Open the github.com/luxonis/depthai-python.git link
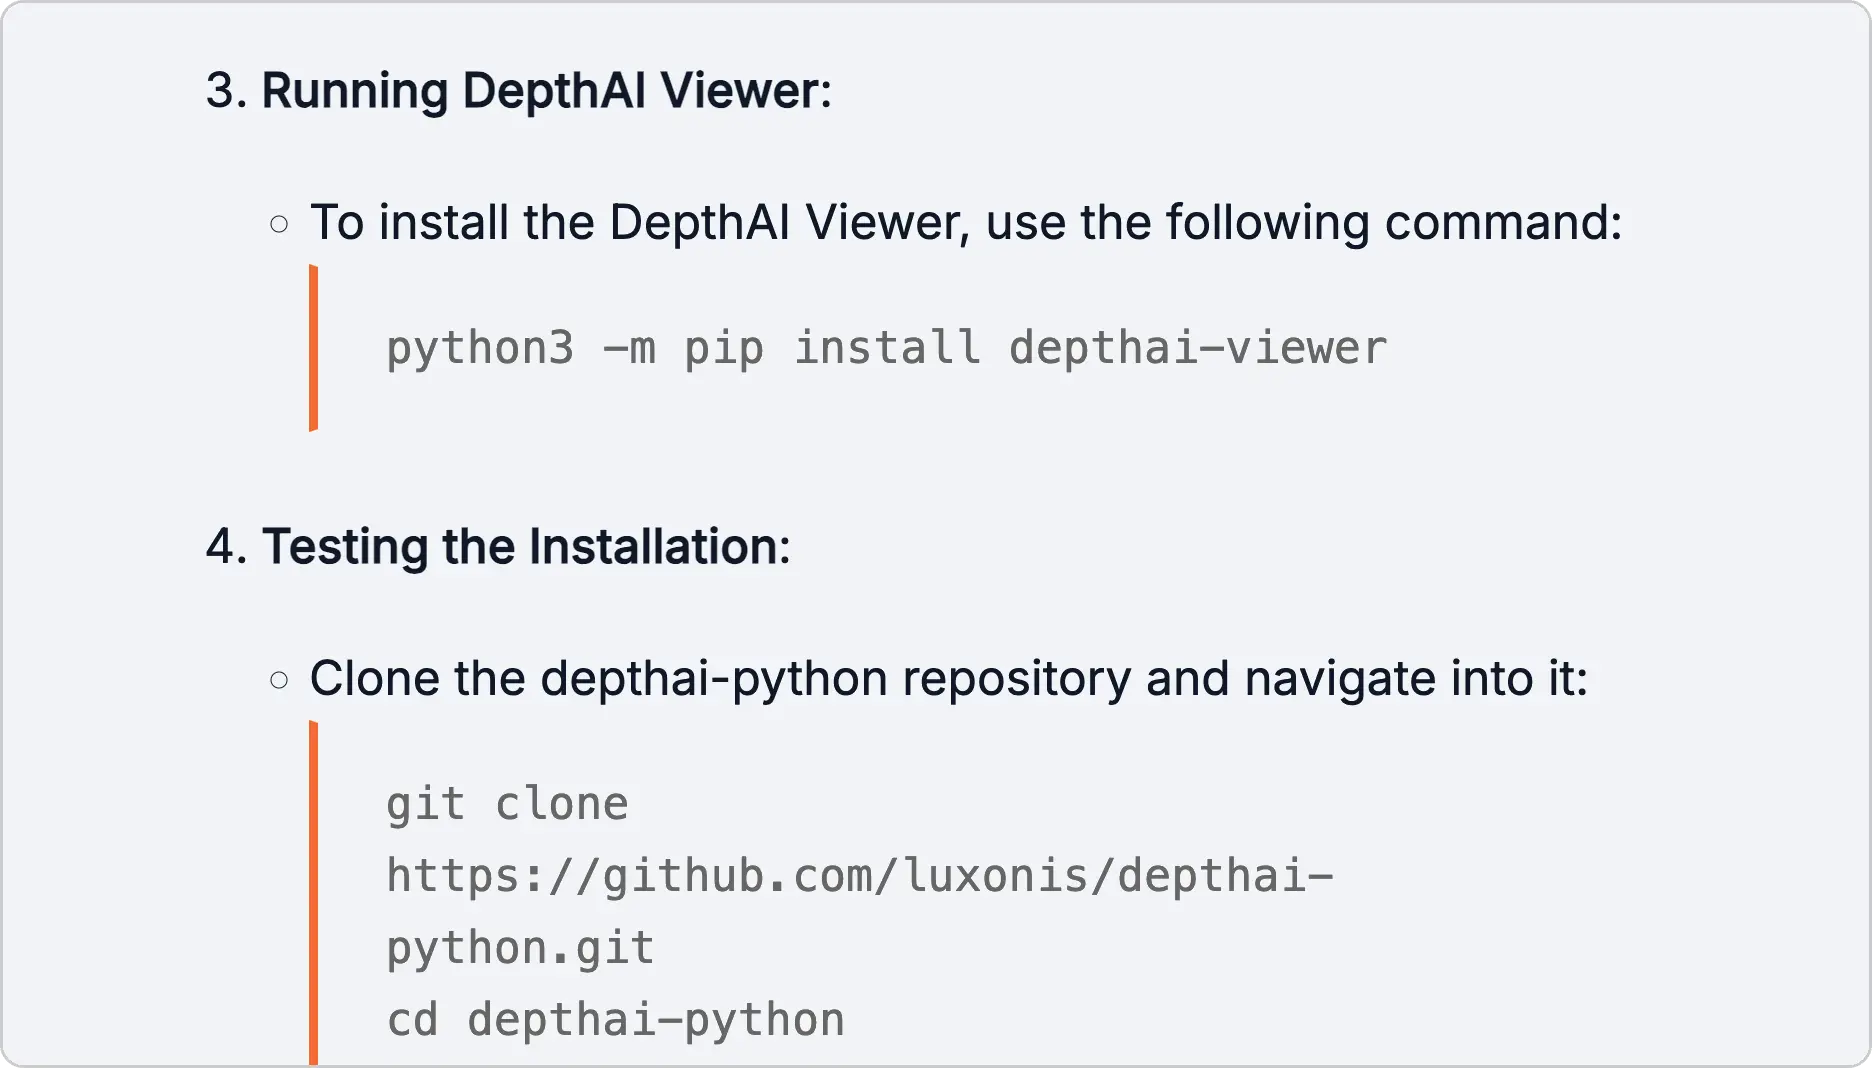The image size is (1872, 1068). pos(860,875)
